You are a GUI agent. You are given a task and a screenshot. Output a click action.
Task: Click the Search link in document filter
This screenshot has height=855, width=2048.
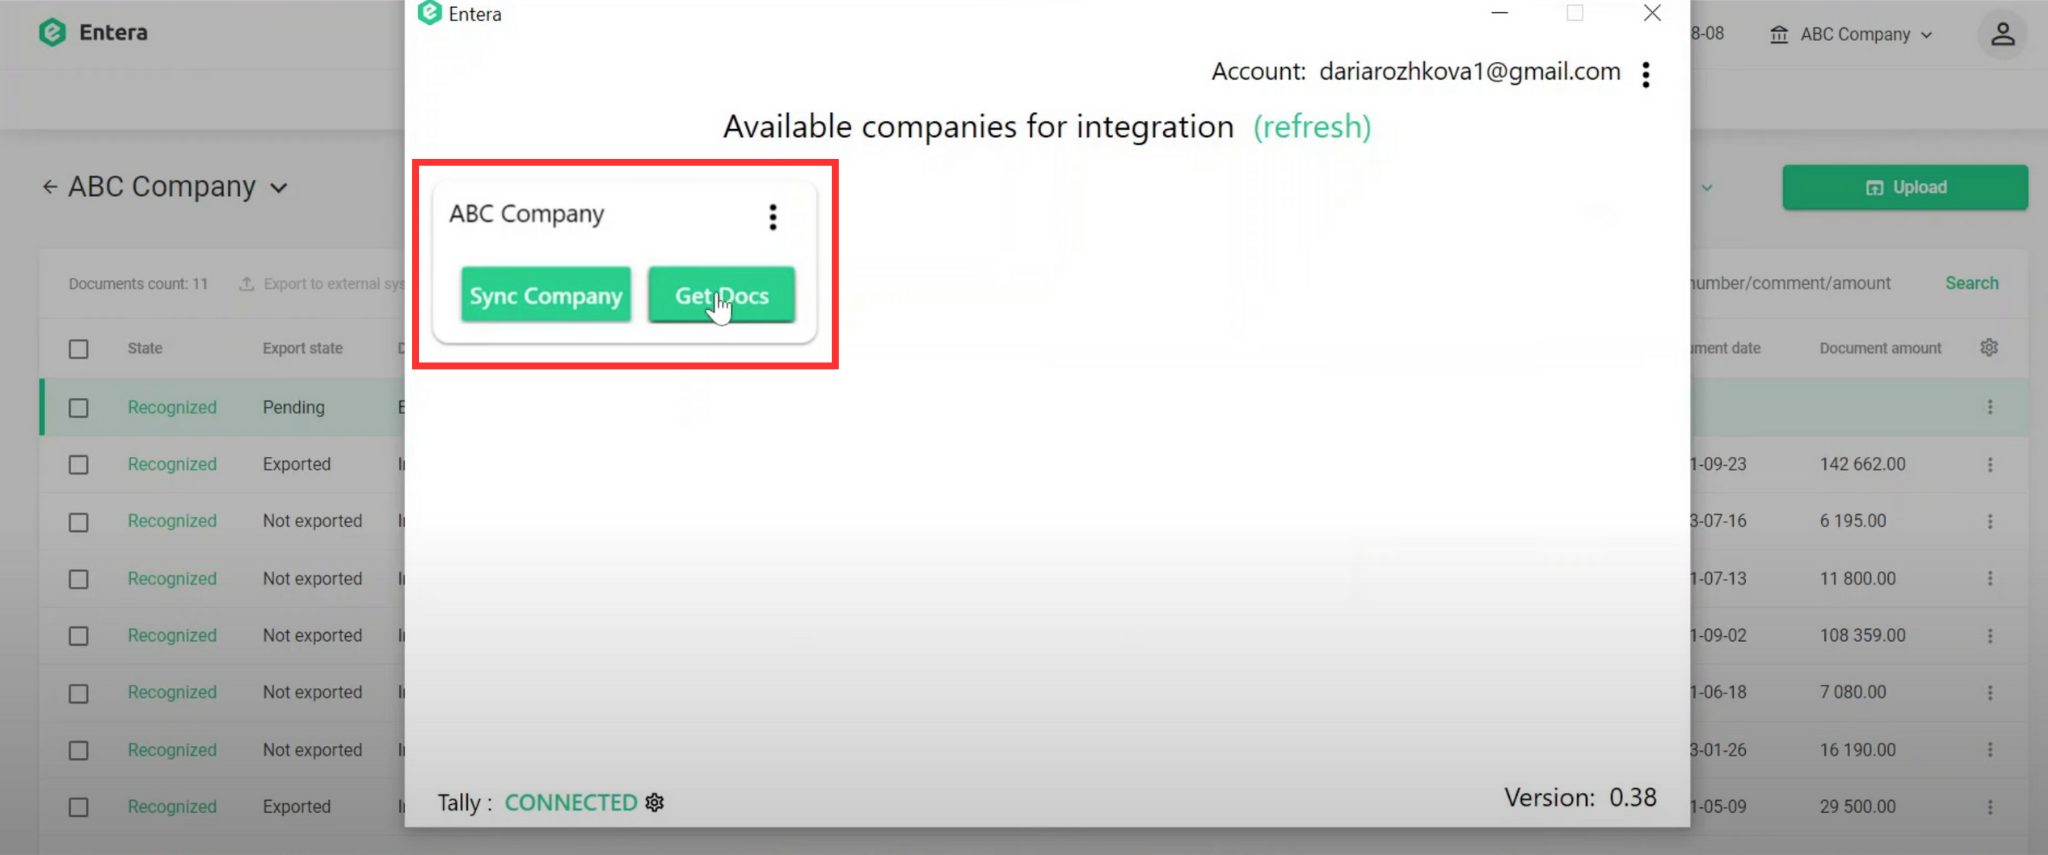tap(1971, 283)
